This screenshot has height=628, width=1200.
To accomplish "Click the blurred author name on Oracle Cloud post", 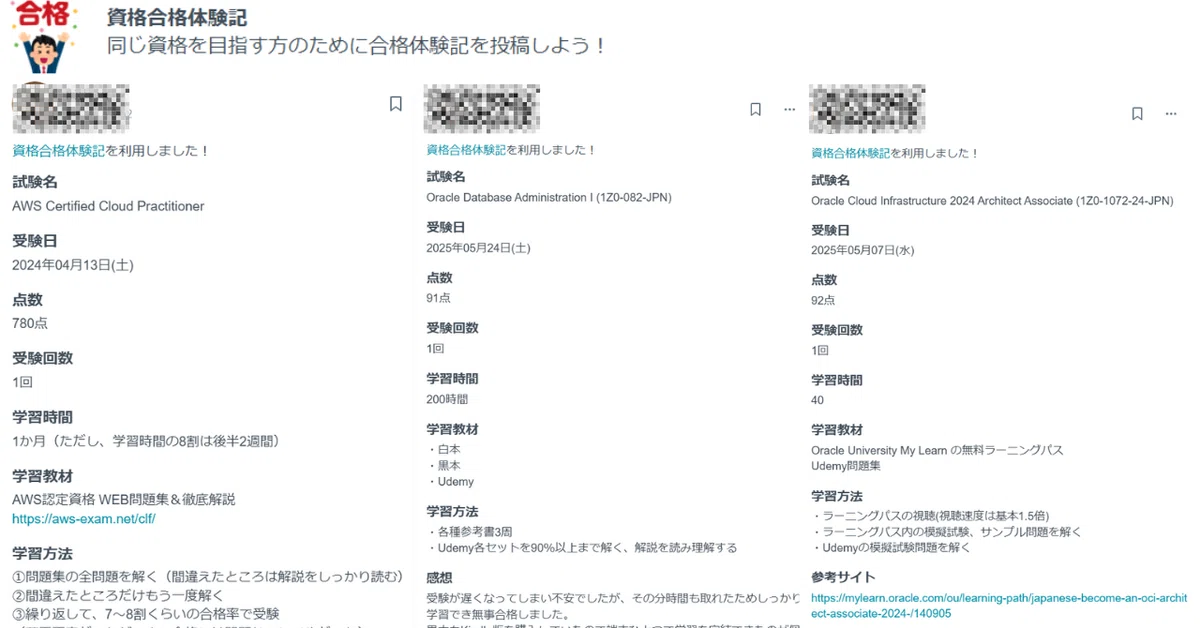I will (866, 109).
